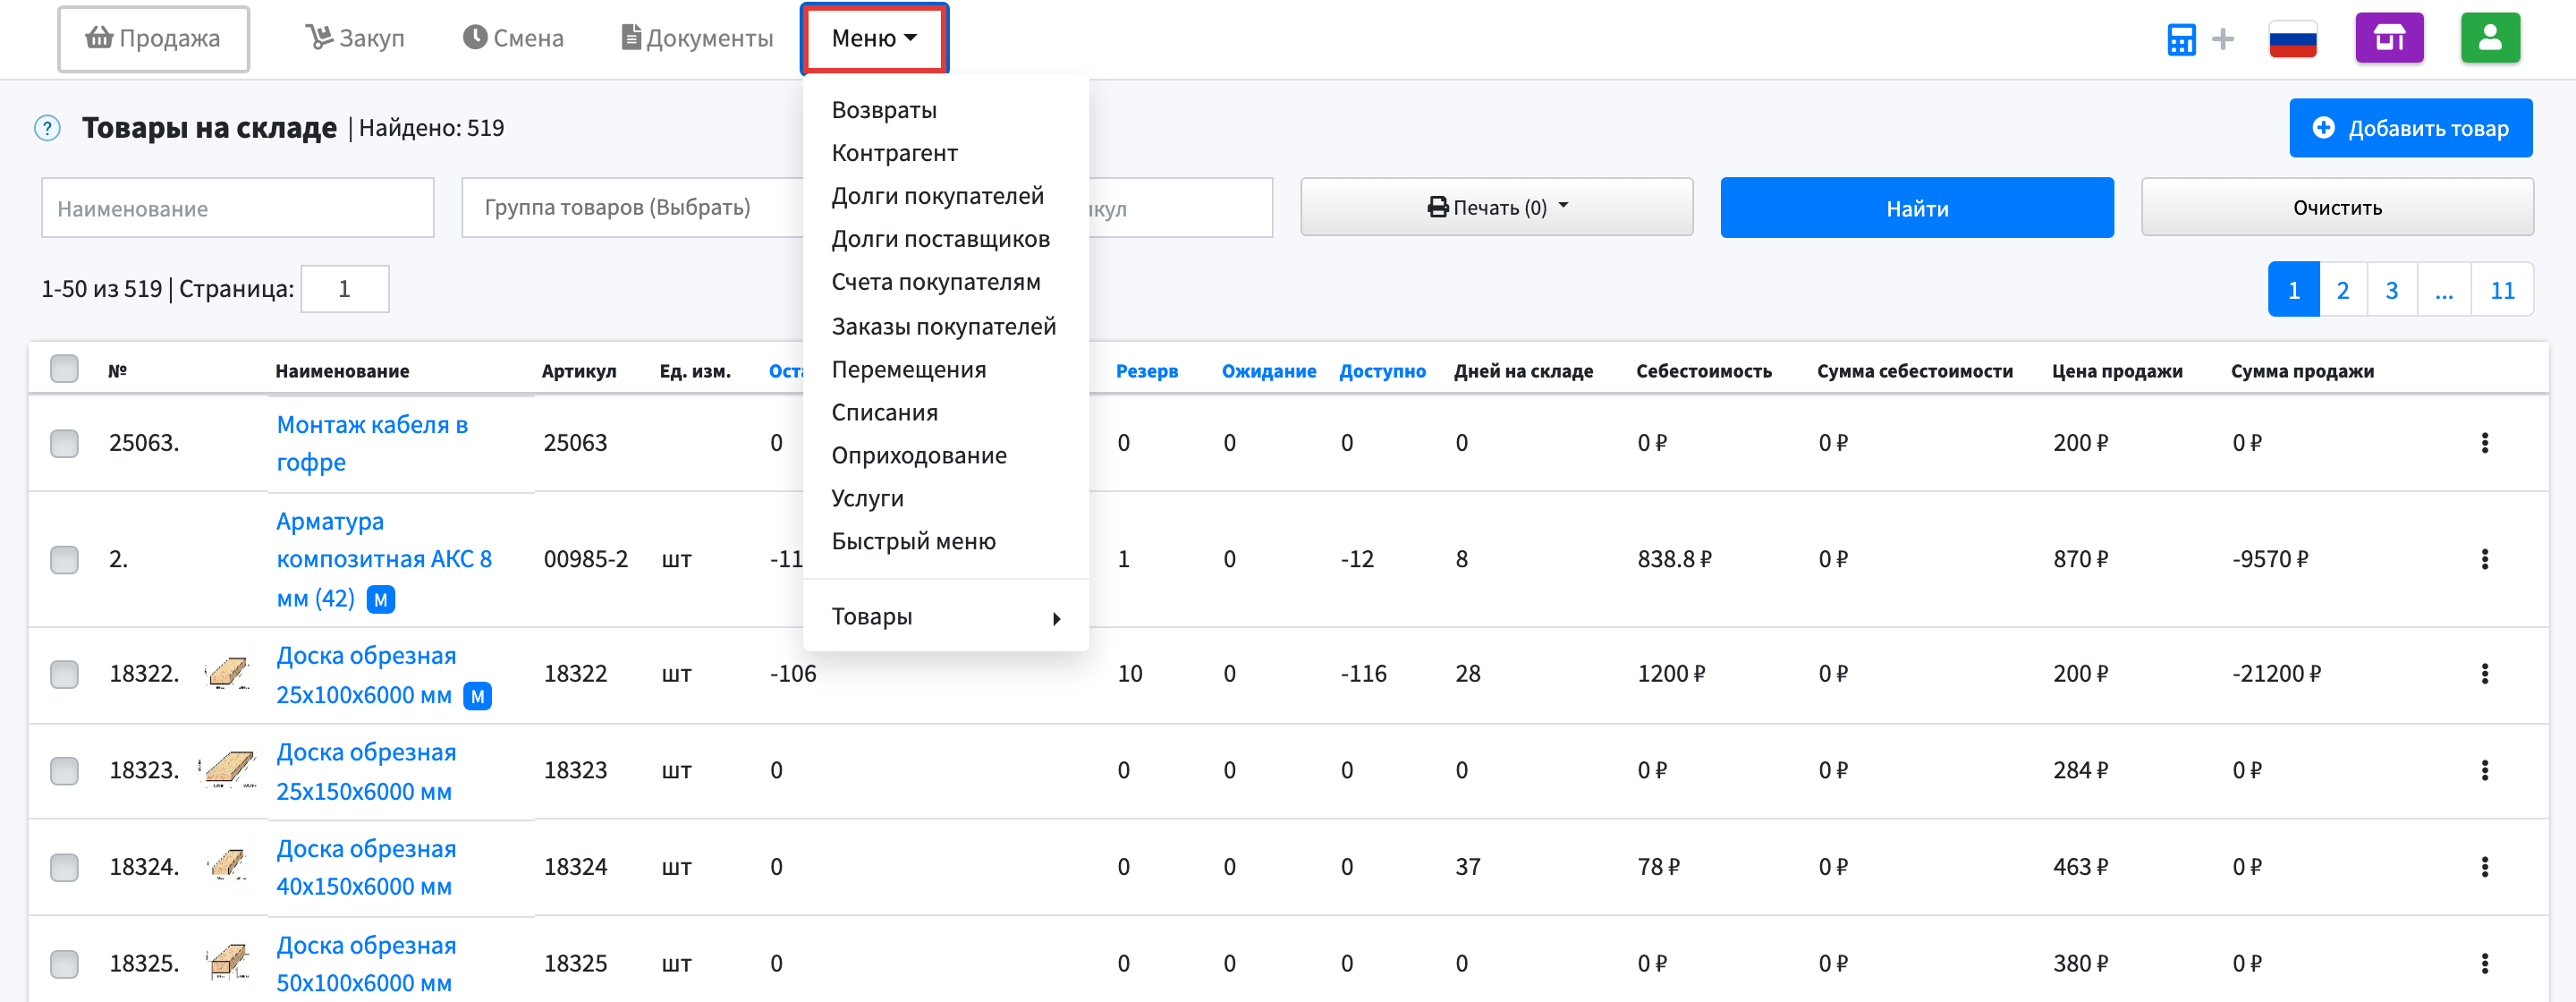Screen dimensions: 2576x1002
Task: Check the box for row 25063
Action: click(x=65, y=443)
